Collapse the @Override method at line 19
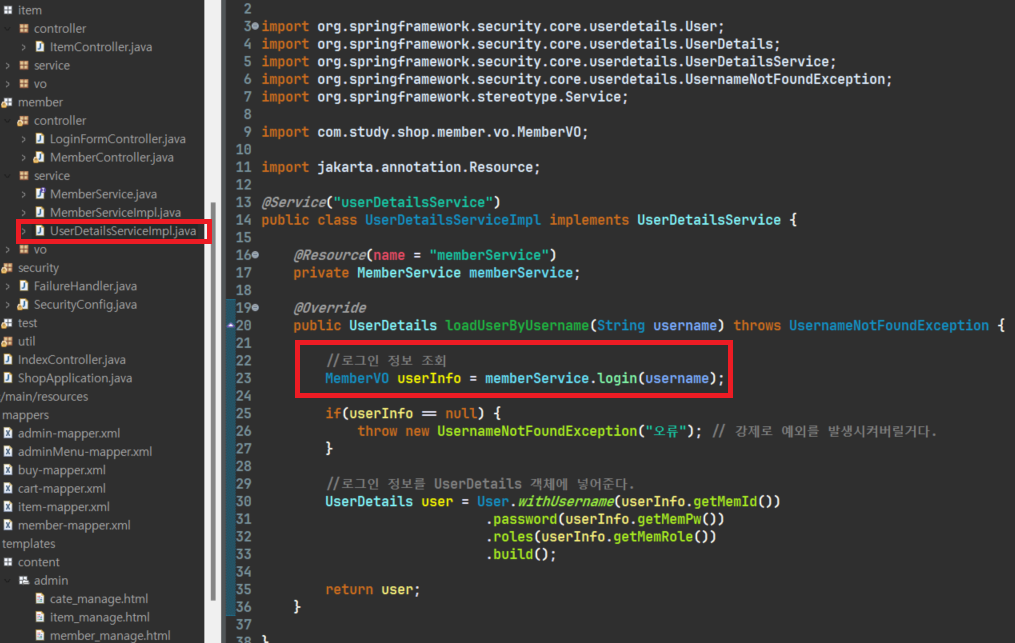Viewport: 1015px width, 643px height. [x=256, y=308]
